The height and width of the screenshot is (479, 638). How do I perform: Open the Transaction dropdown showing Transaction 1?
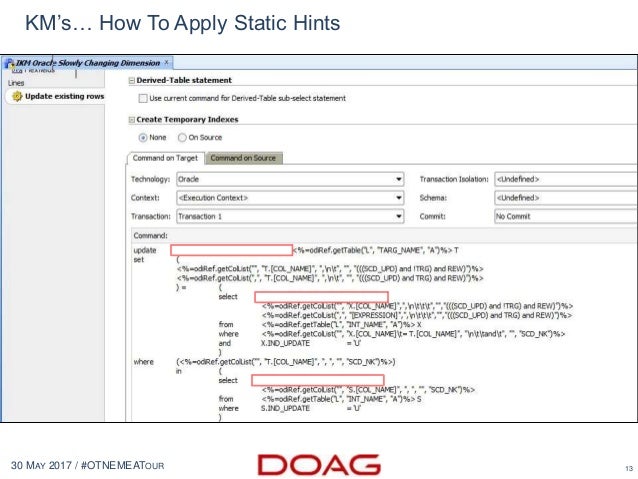click(290, 217)
